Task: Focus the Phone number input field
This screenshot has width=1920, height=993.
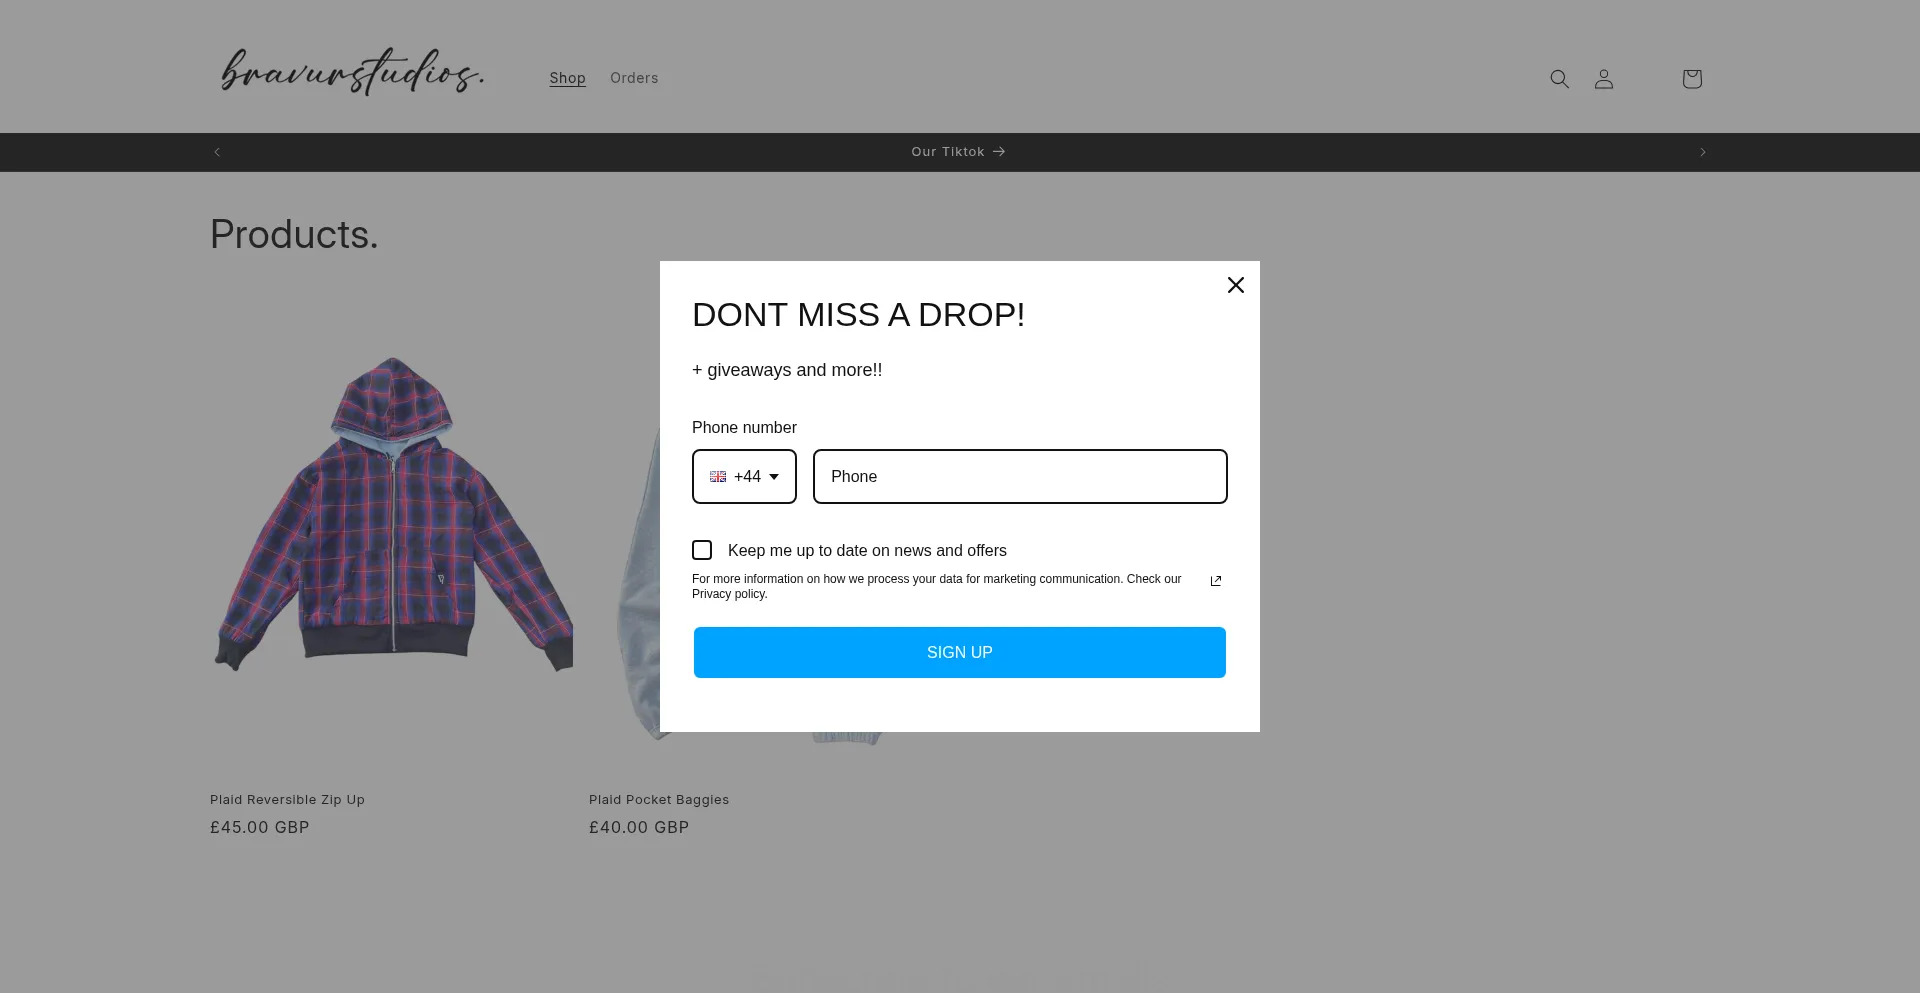Action: pos(1019,477)
